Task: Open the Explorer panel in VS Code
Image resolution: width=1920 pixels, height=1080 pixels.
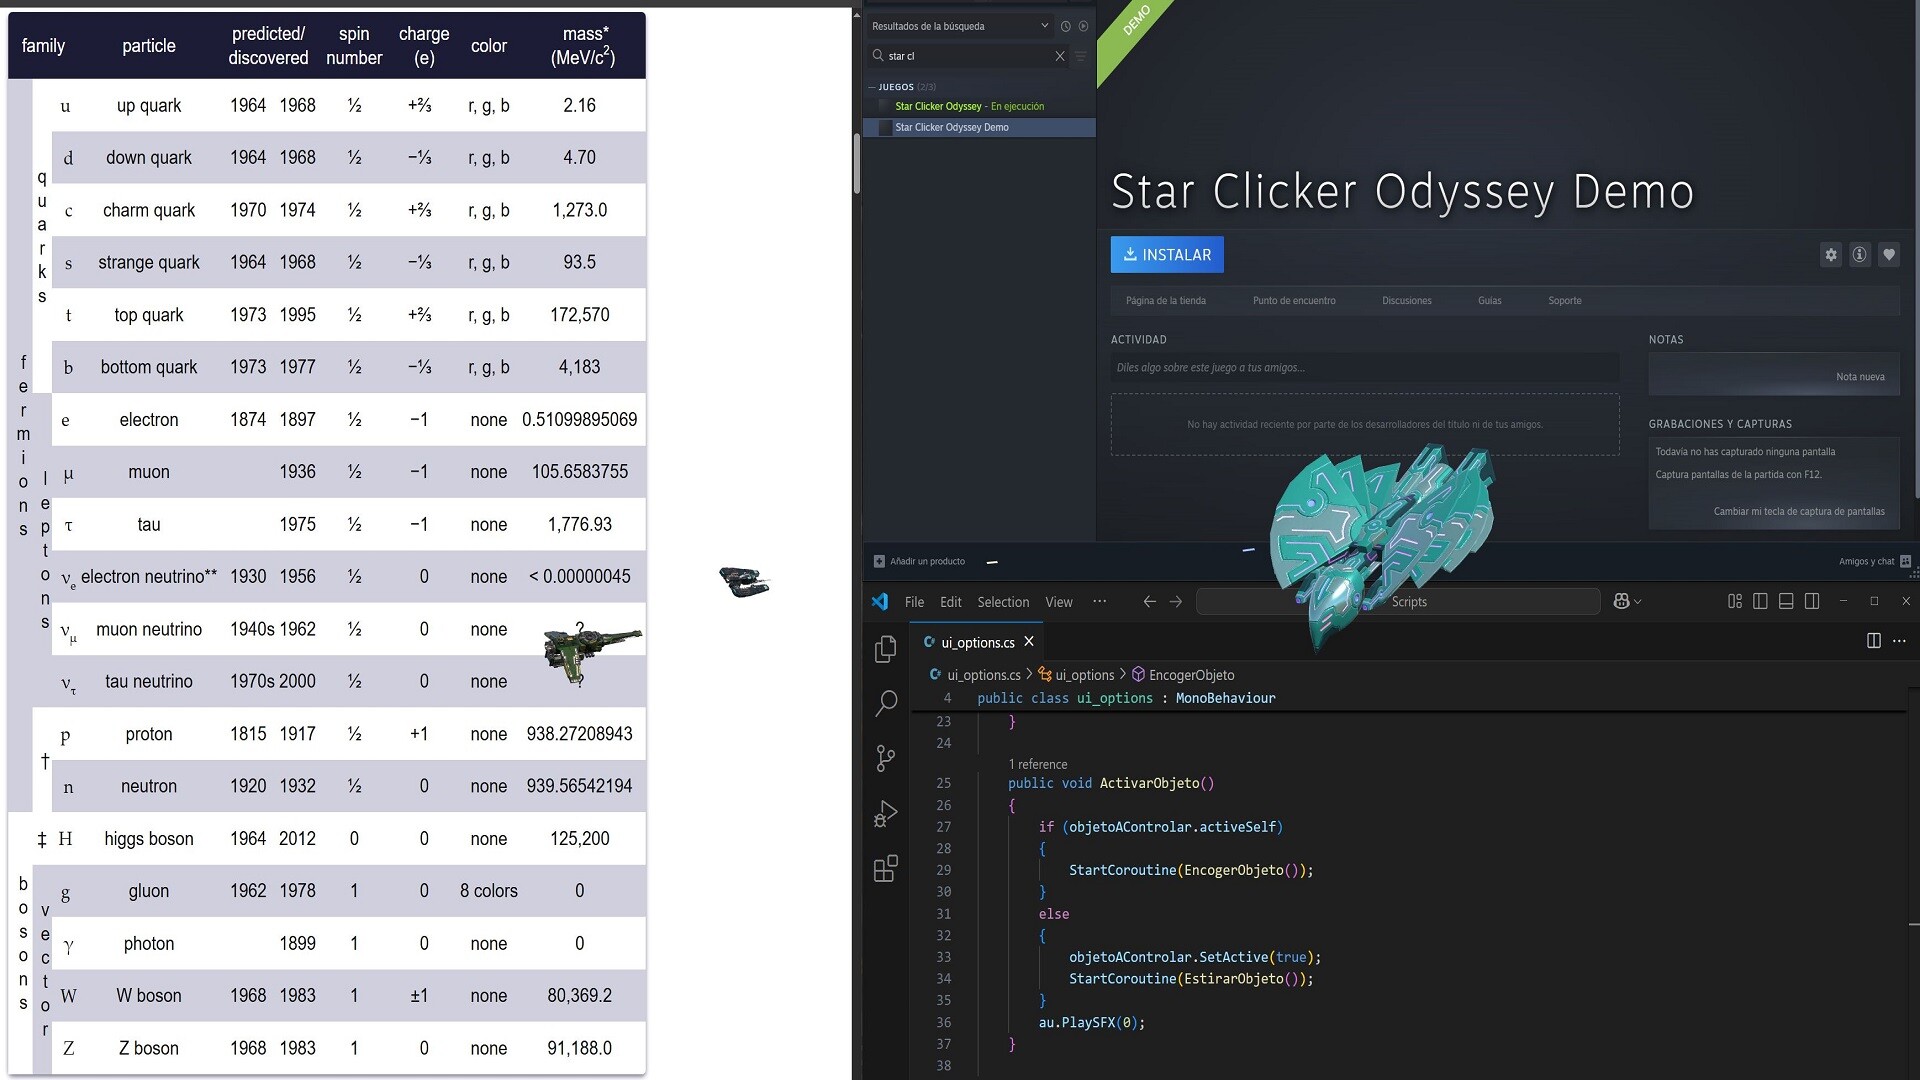Action: coord(885,650)
